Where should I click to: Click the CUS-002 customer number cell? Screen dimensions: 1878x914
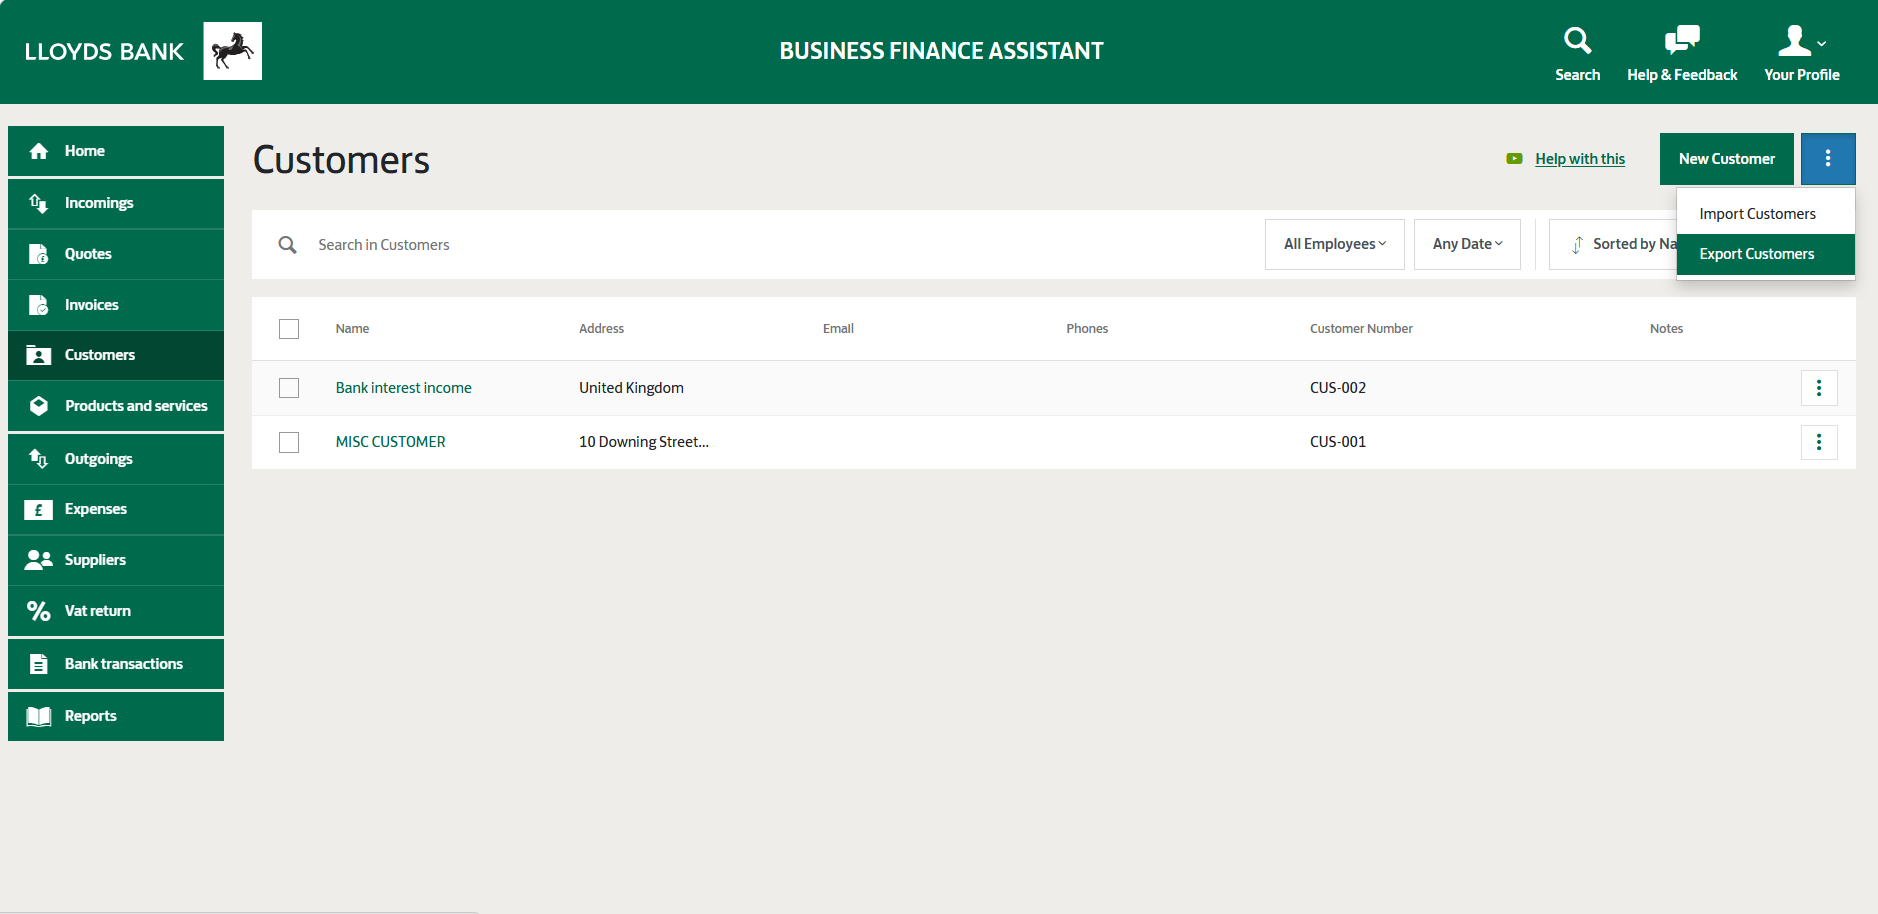(x=1338, y=388)
